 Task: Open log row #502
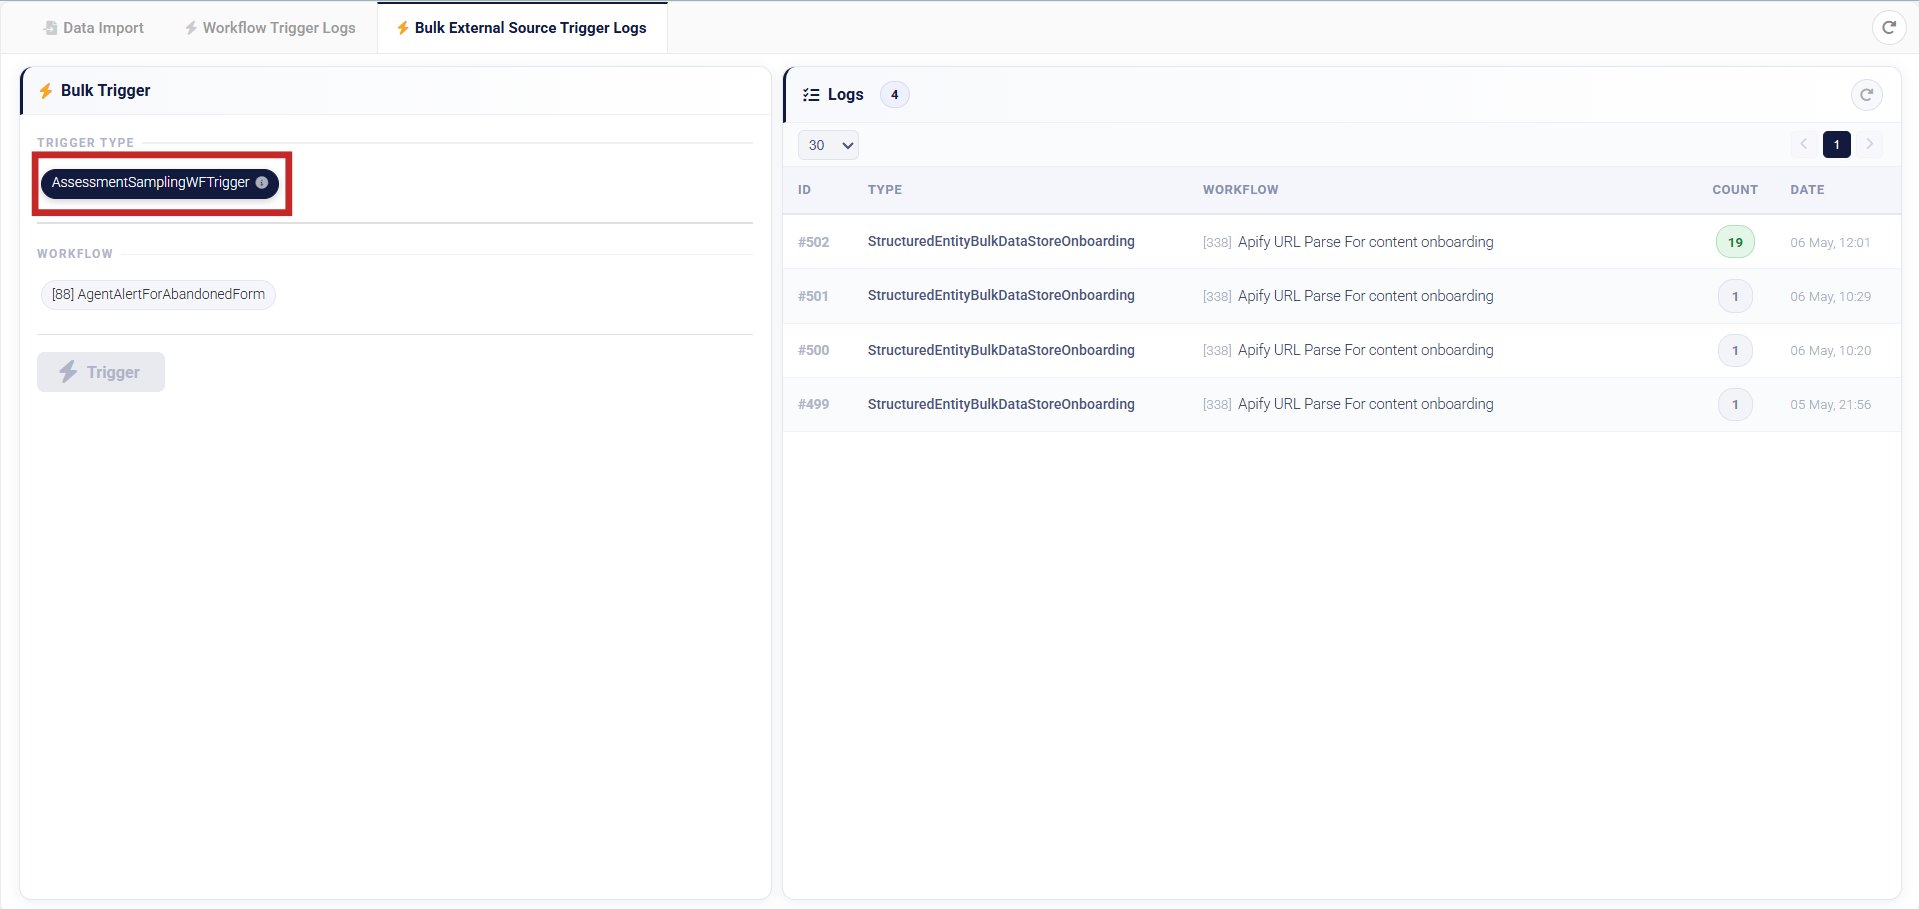coord(1342,242)
